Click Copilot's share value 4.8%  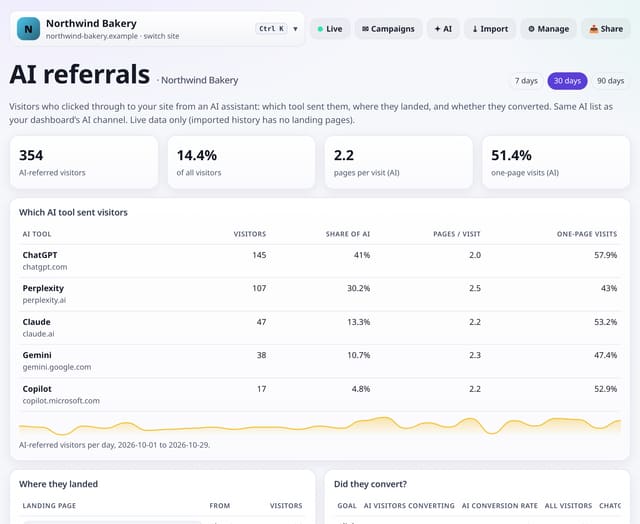(x=361, y=389)
